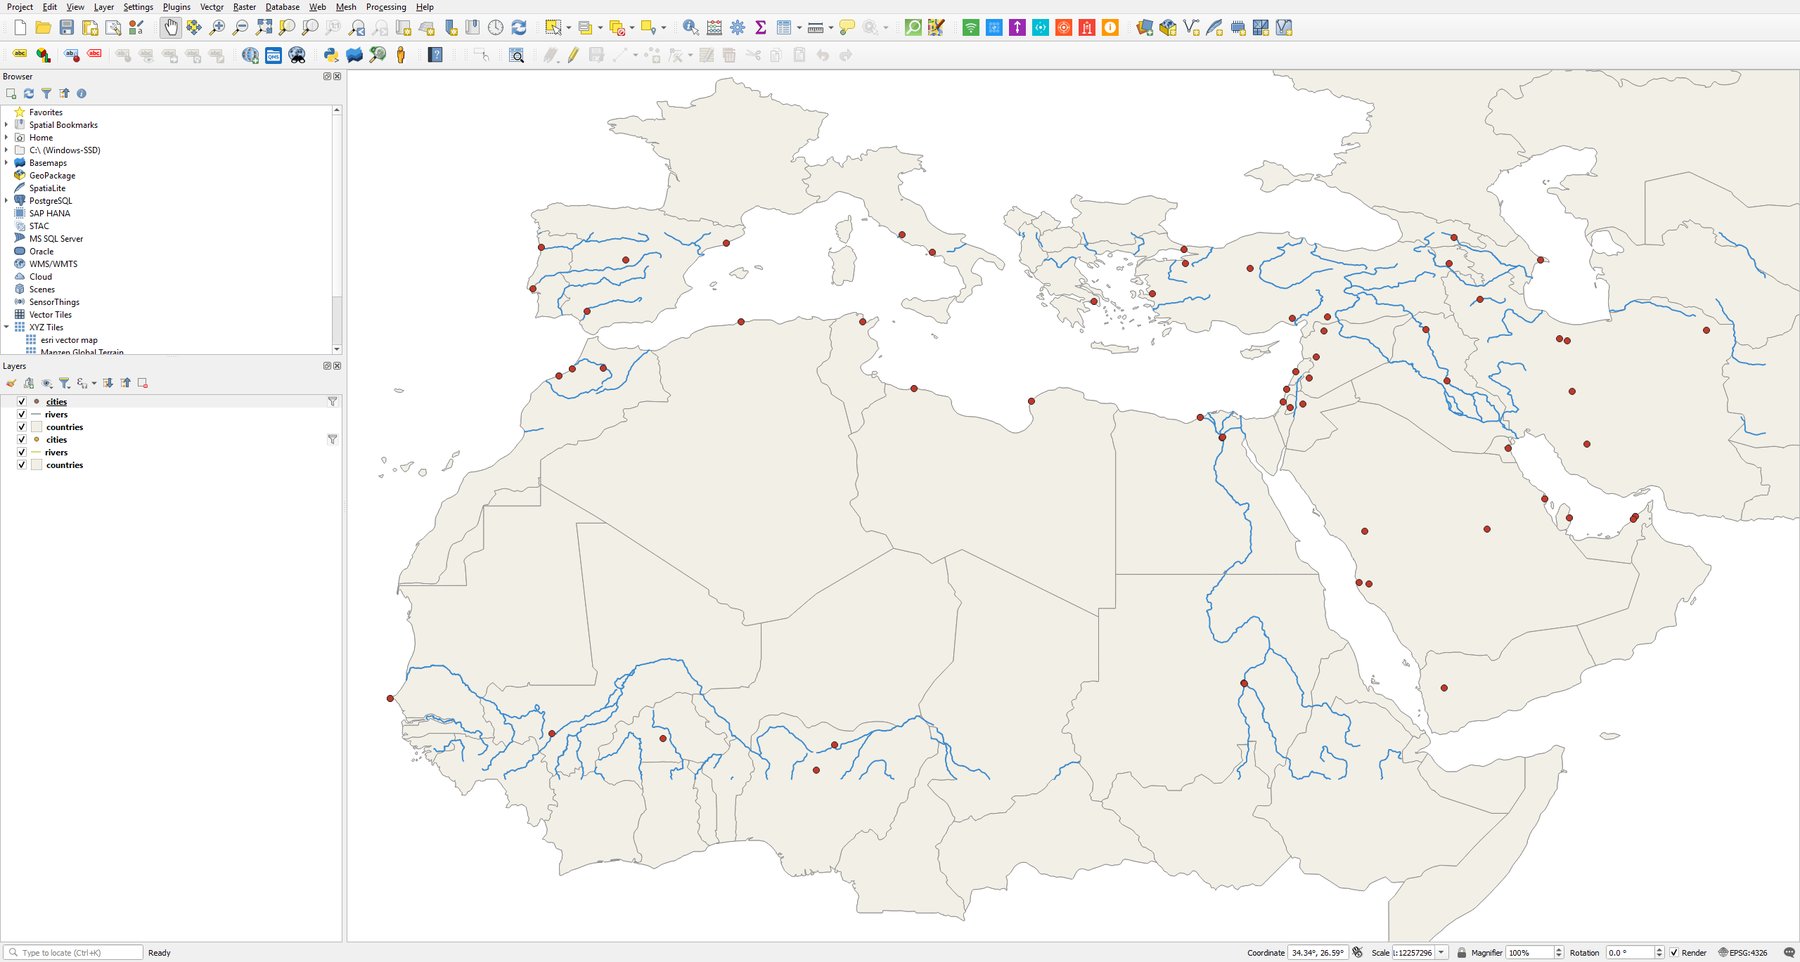Hide the rivers layer with blue line symbol

tap(22, 414)
